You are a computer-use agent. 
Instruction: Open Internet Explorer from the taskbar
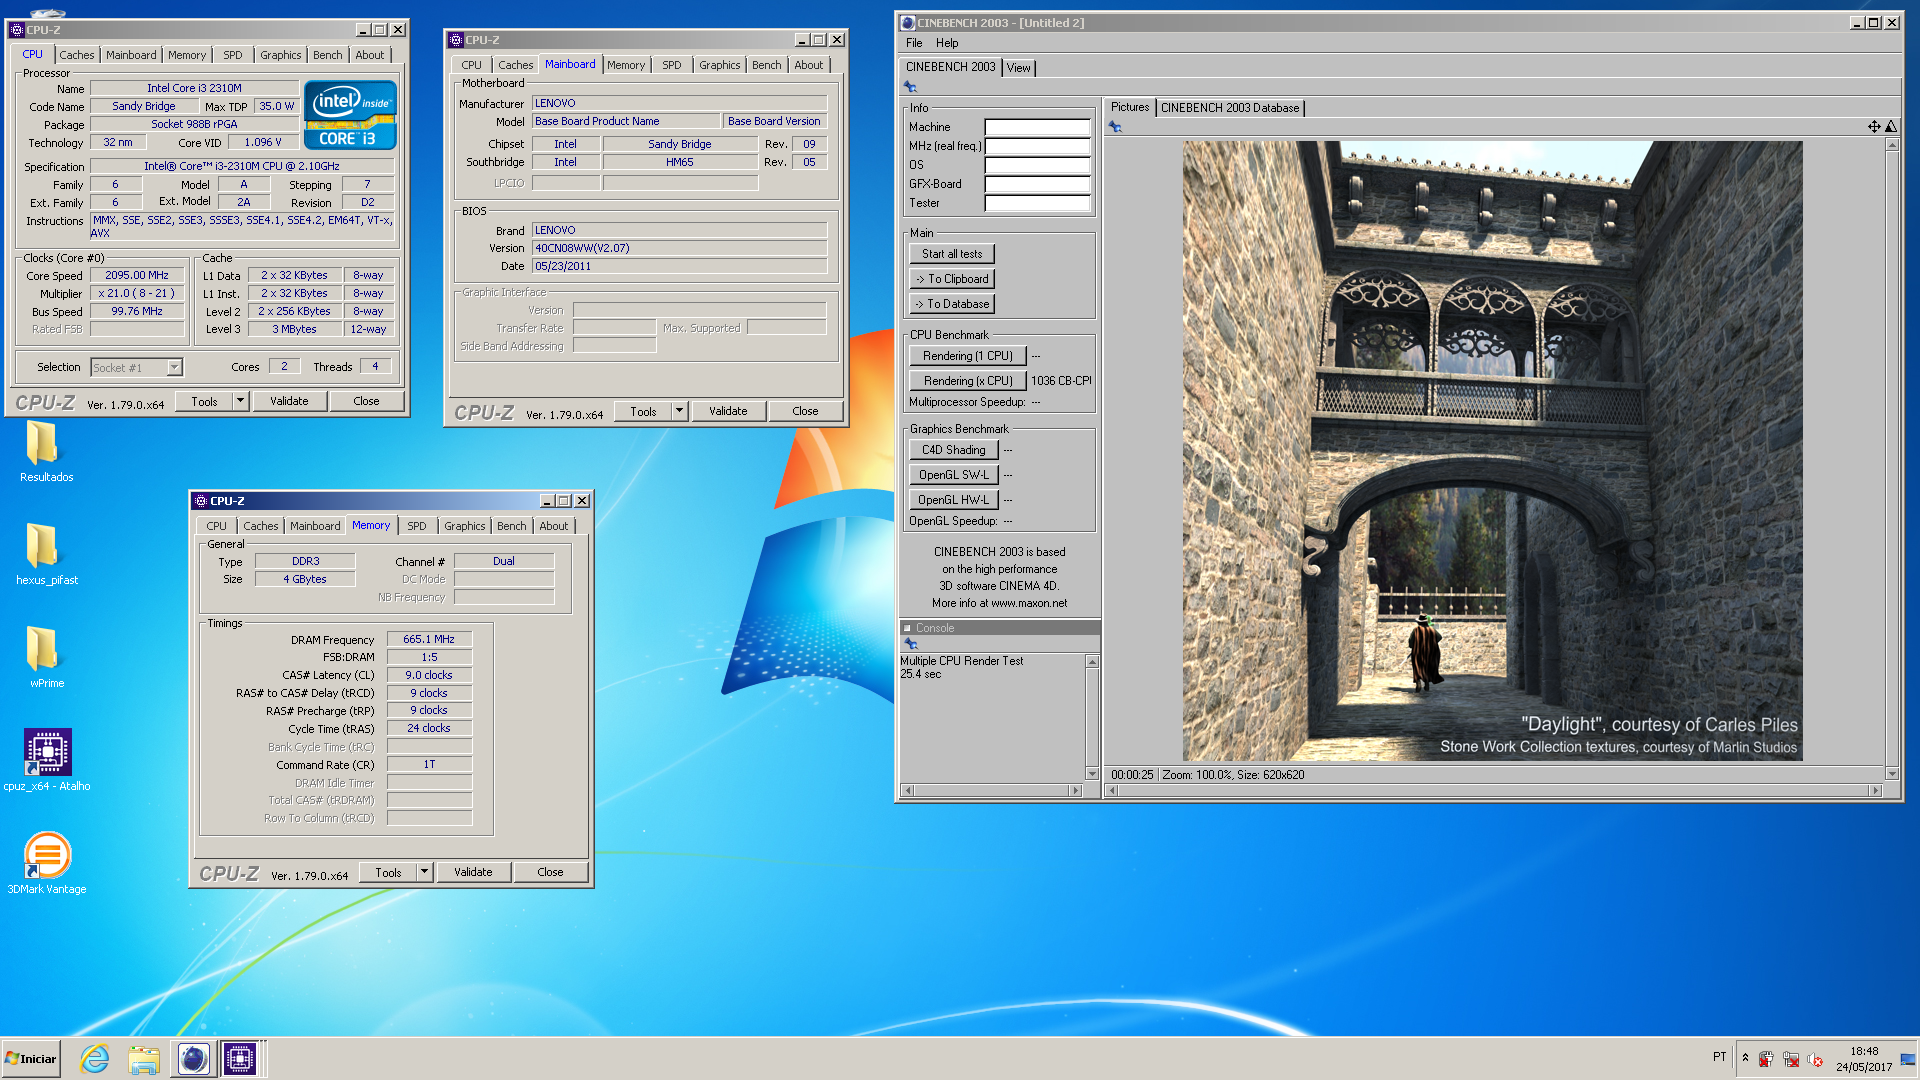click(95, 1059)
